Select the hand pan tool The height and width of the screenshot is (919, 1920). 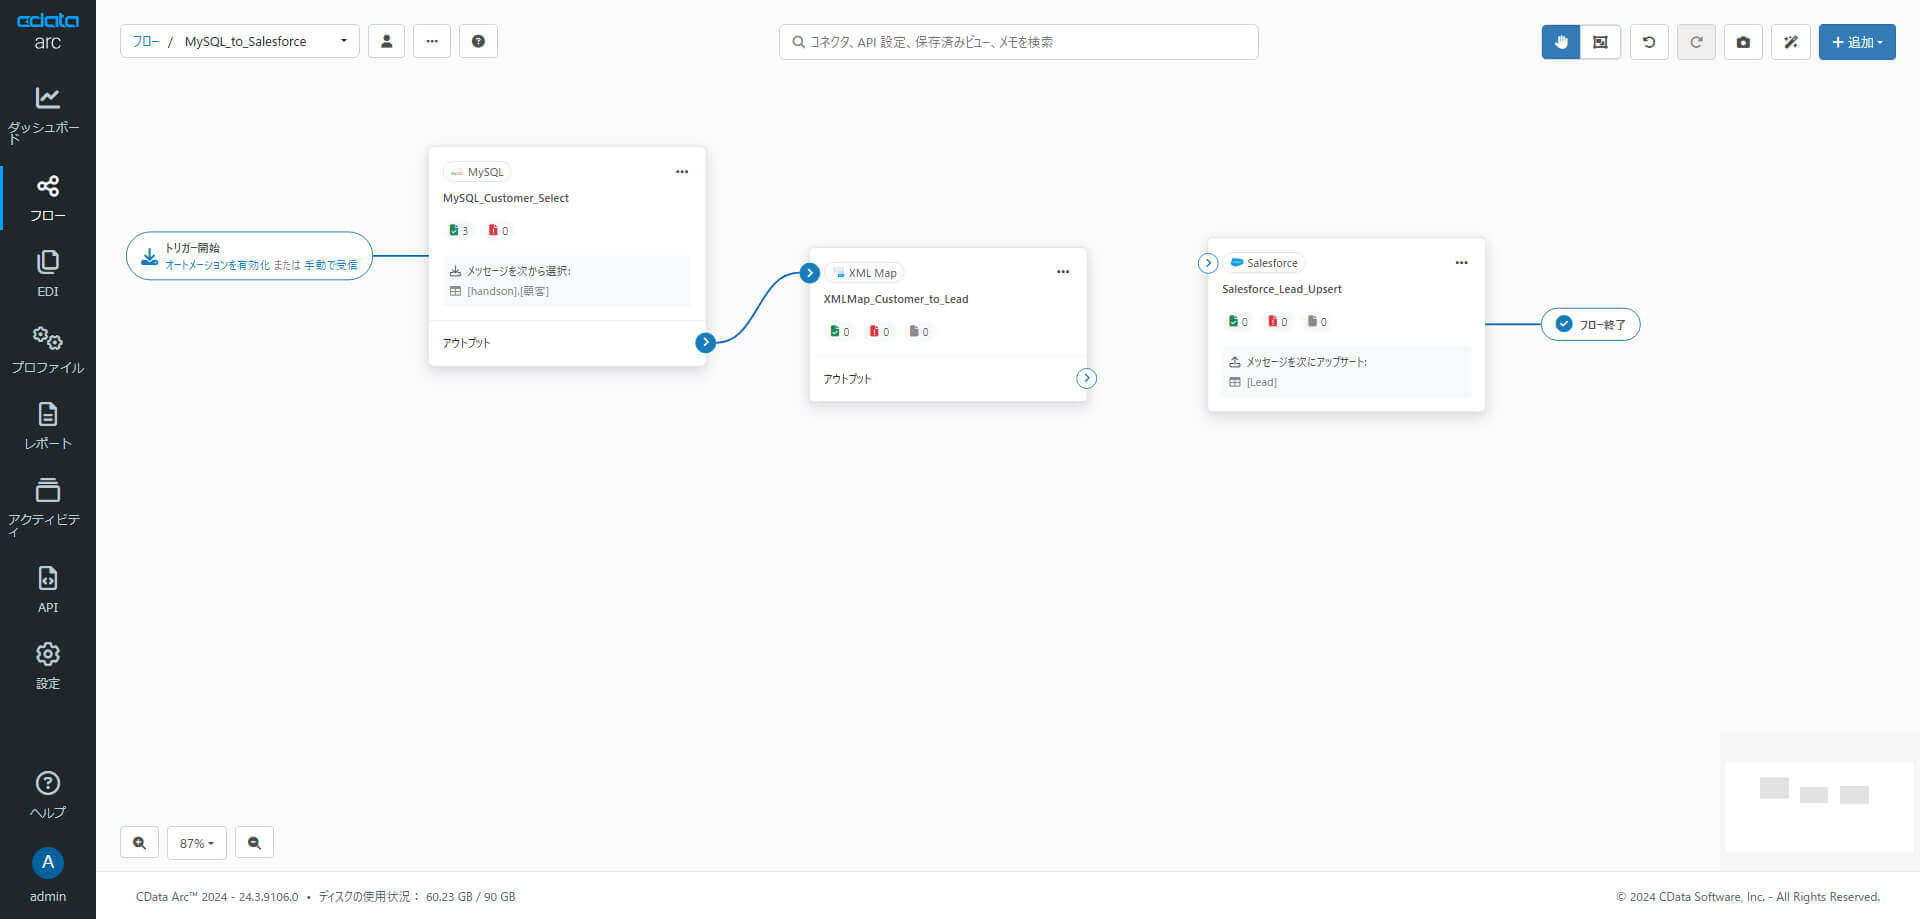(x=1561, y=42)
